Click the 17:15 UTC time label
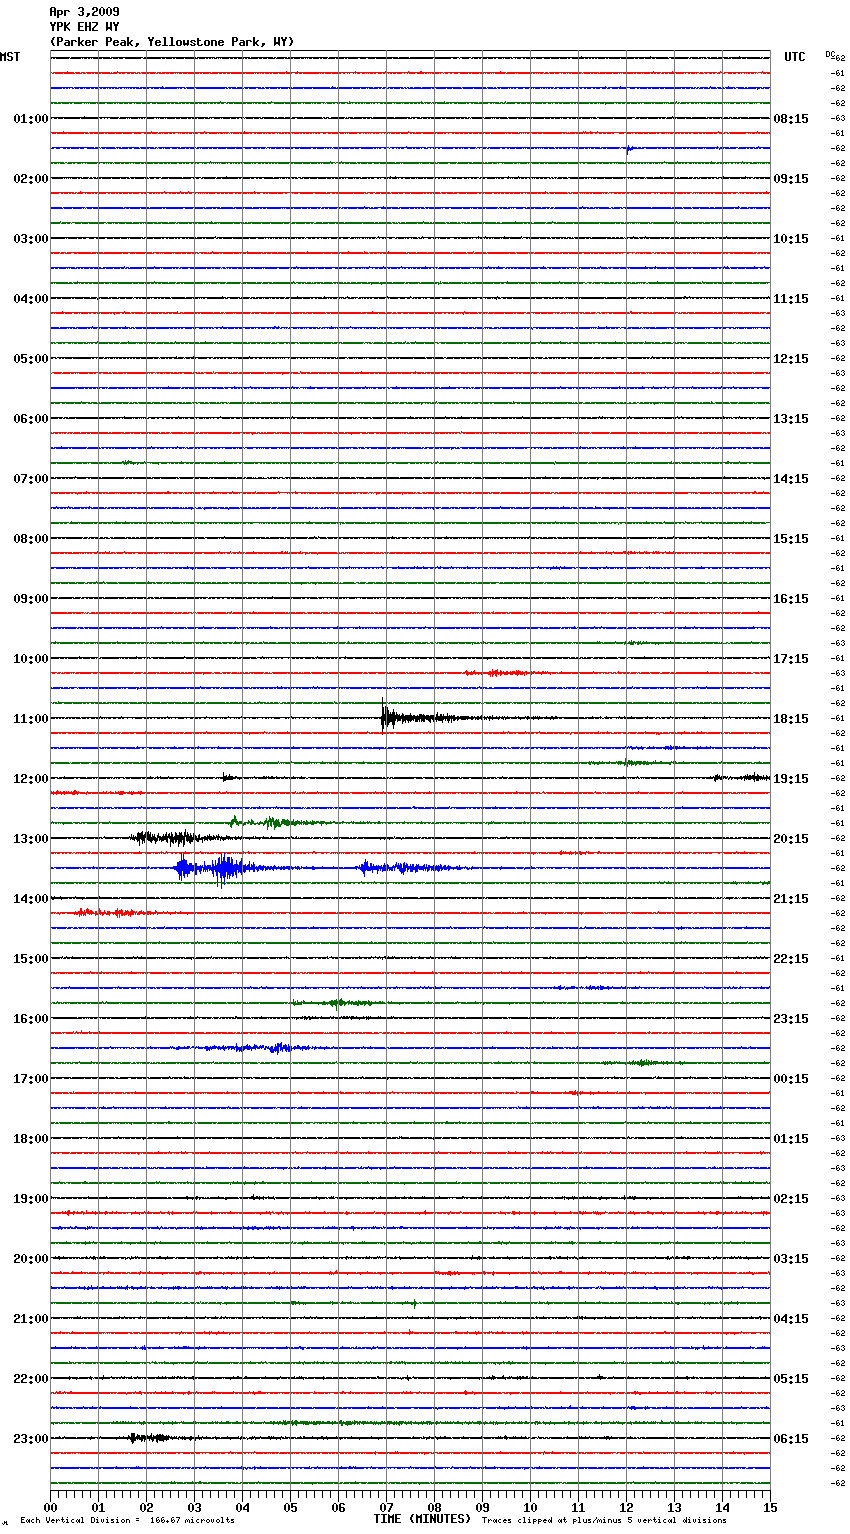This screenshot has height=1534, width=850. [x=791, y=659]
